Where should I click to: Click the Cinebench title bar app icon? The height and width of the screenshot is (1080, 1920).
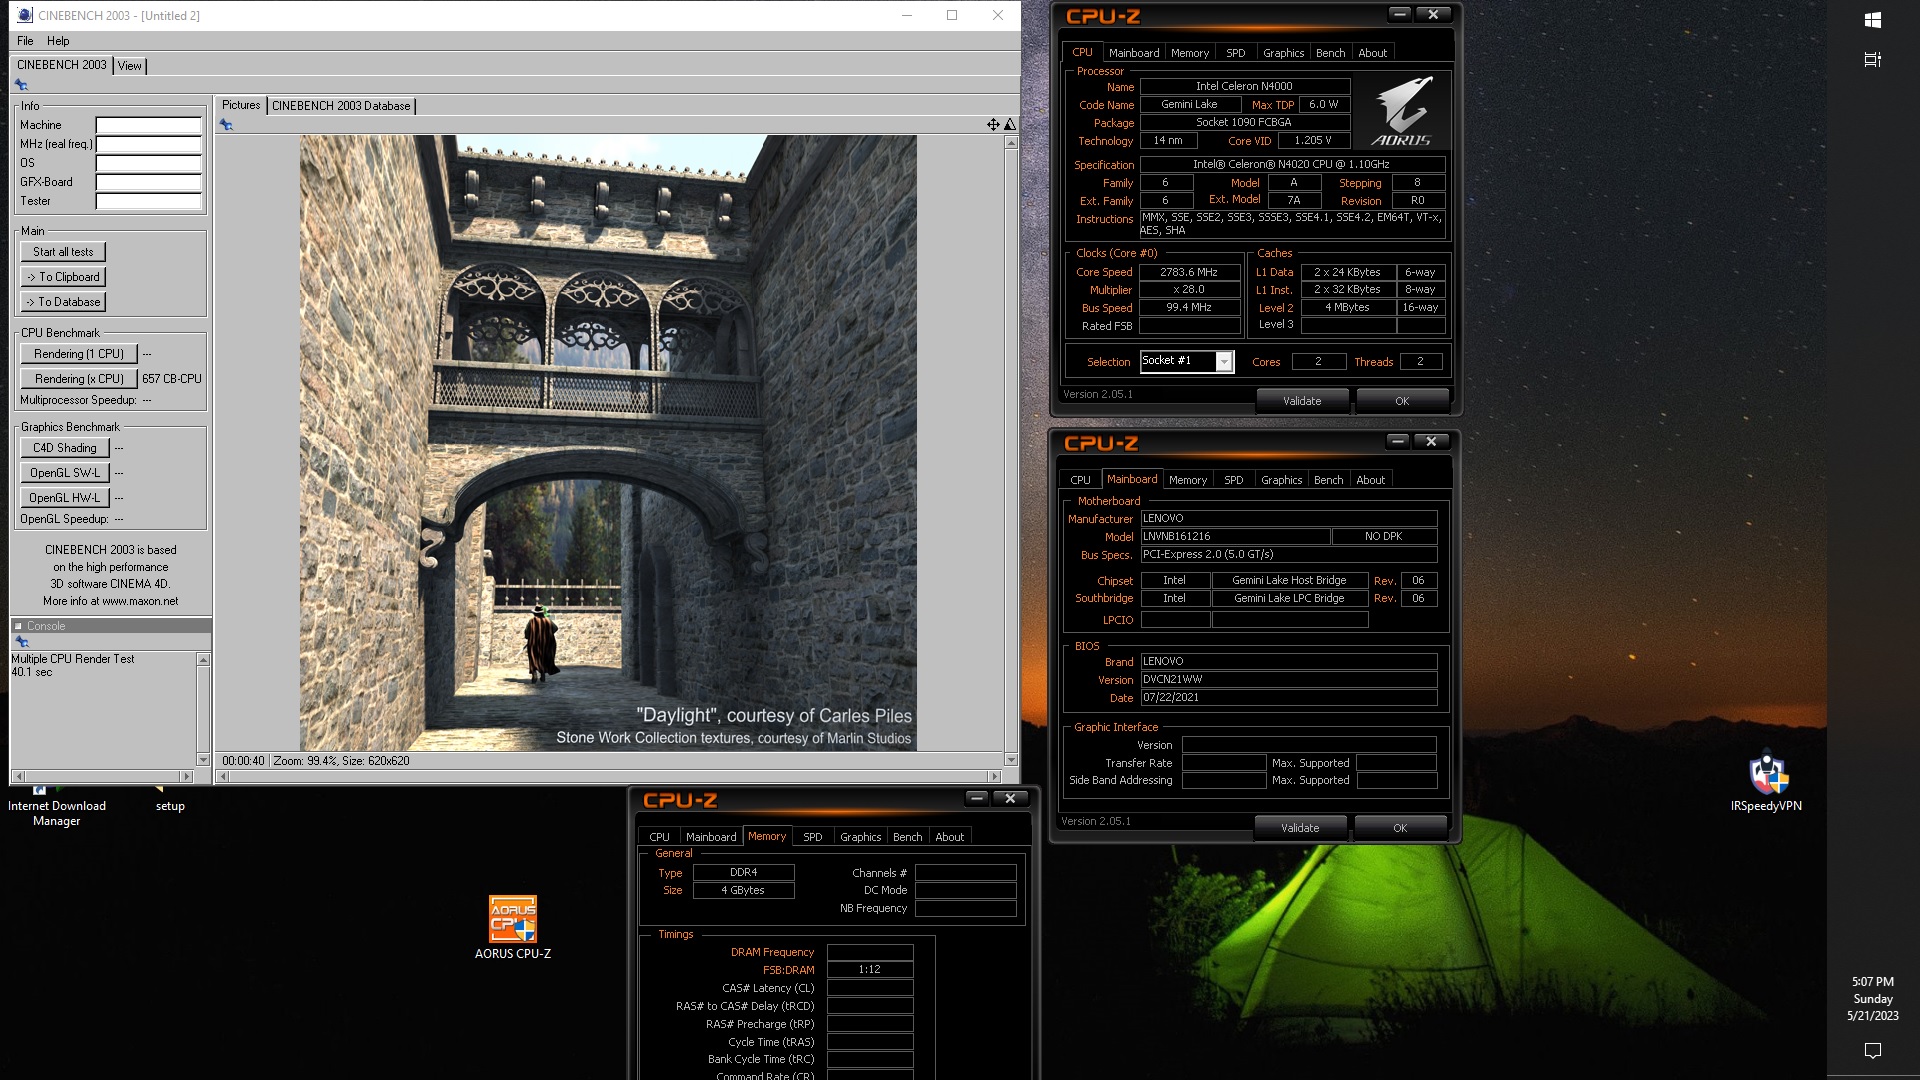(x=25, y=15)
